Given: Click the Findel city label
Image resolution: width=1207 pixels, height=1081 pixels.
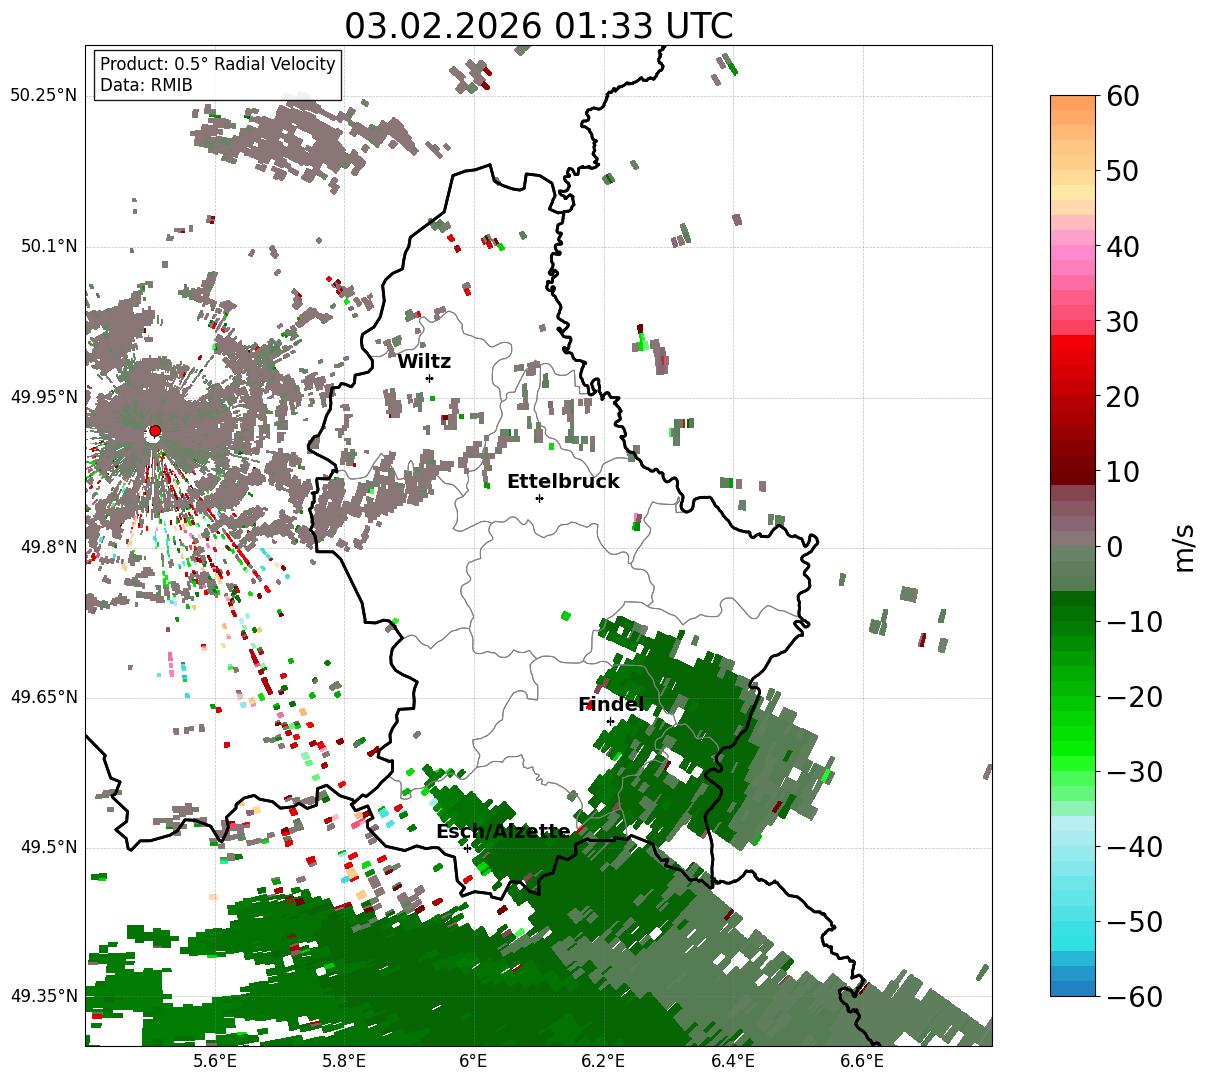Looking at the screenshot, I should tap(611, 705).
